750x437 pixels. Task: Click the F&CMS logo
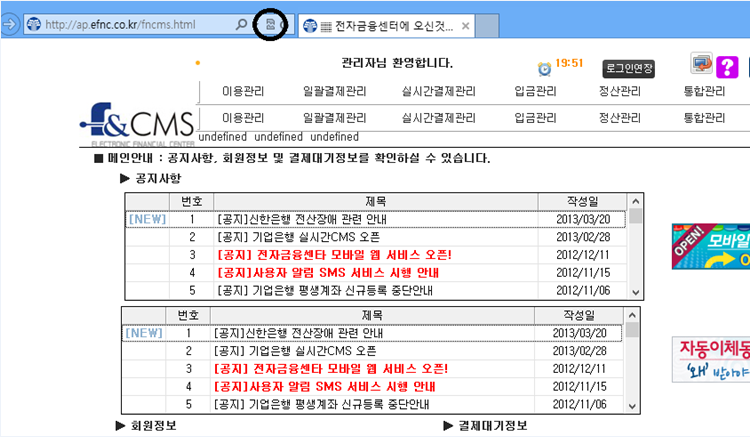click(x=137, y=124)
